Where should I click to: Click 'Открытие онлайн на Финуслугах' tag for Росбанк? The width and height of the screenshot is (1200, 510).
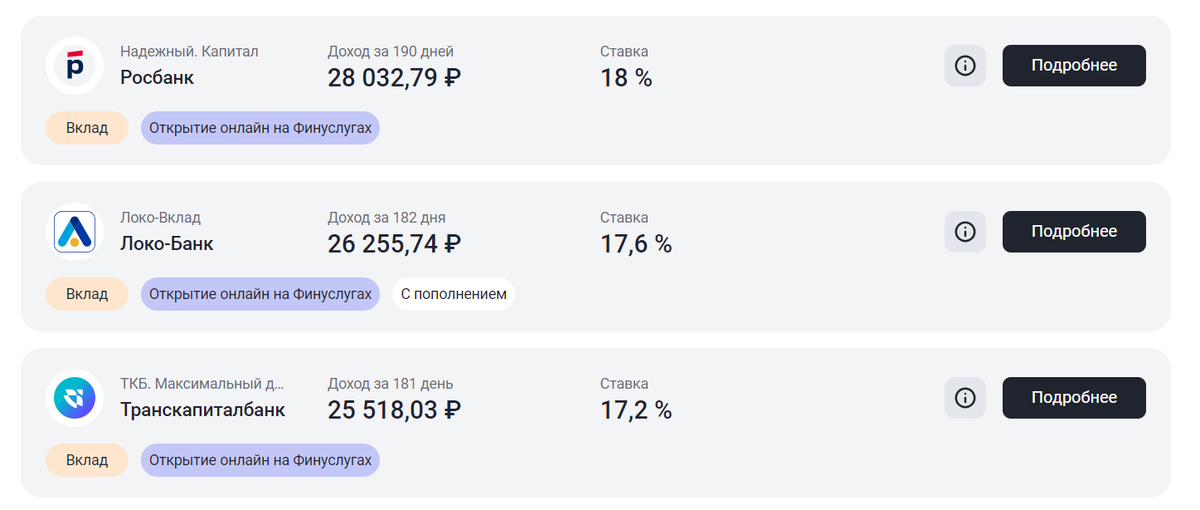click(x=260, y=128)
